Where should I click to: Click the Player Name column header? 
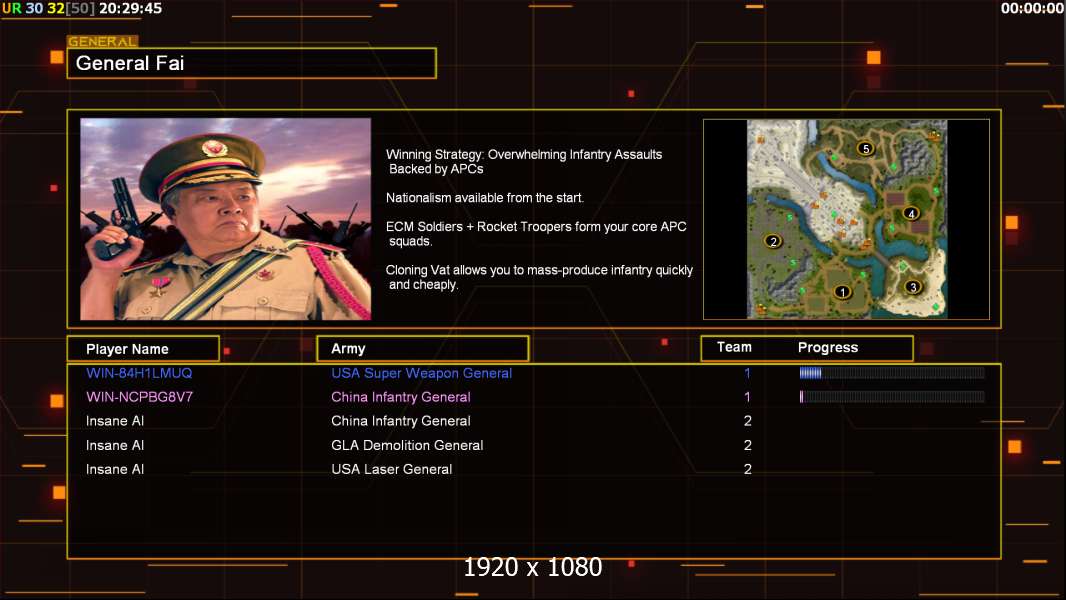(x=143, y=349)
